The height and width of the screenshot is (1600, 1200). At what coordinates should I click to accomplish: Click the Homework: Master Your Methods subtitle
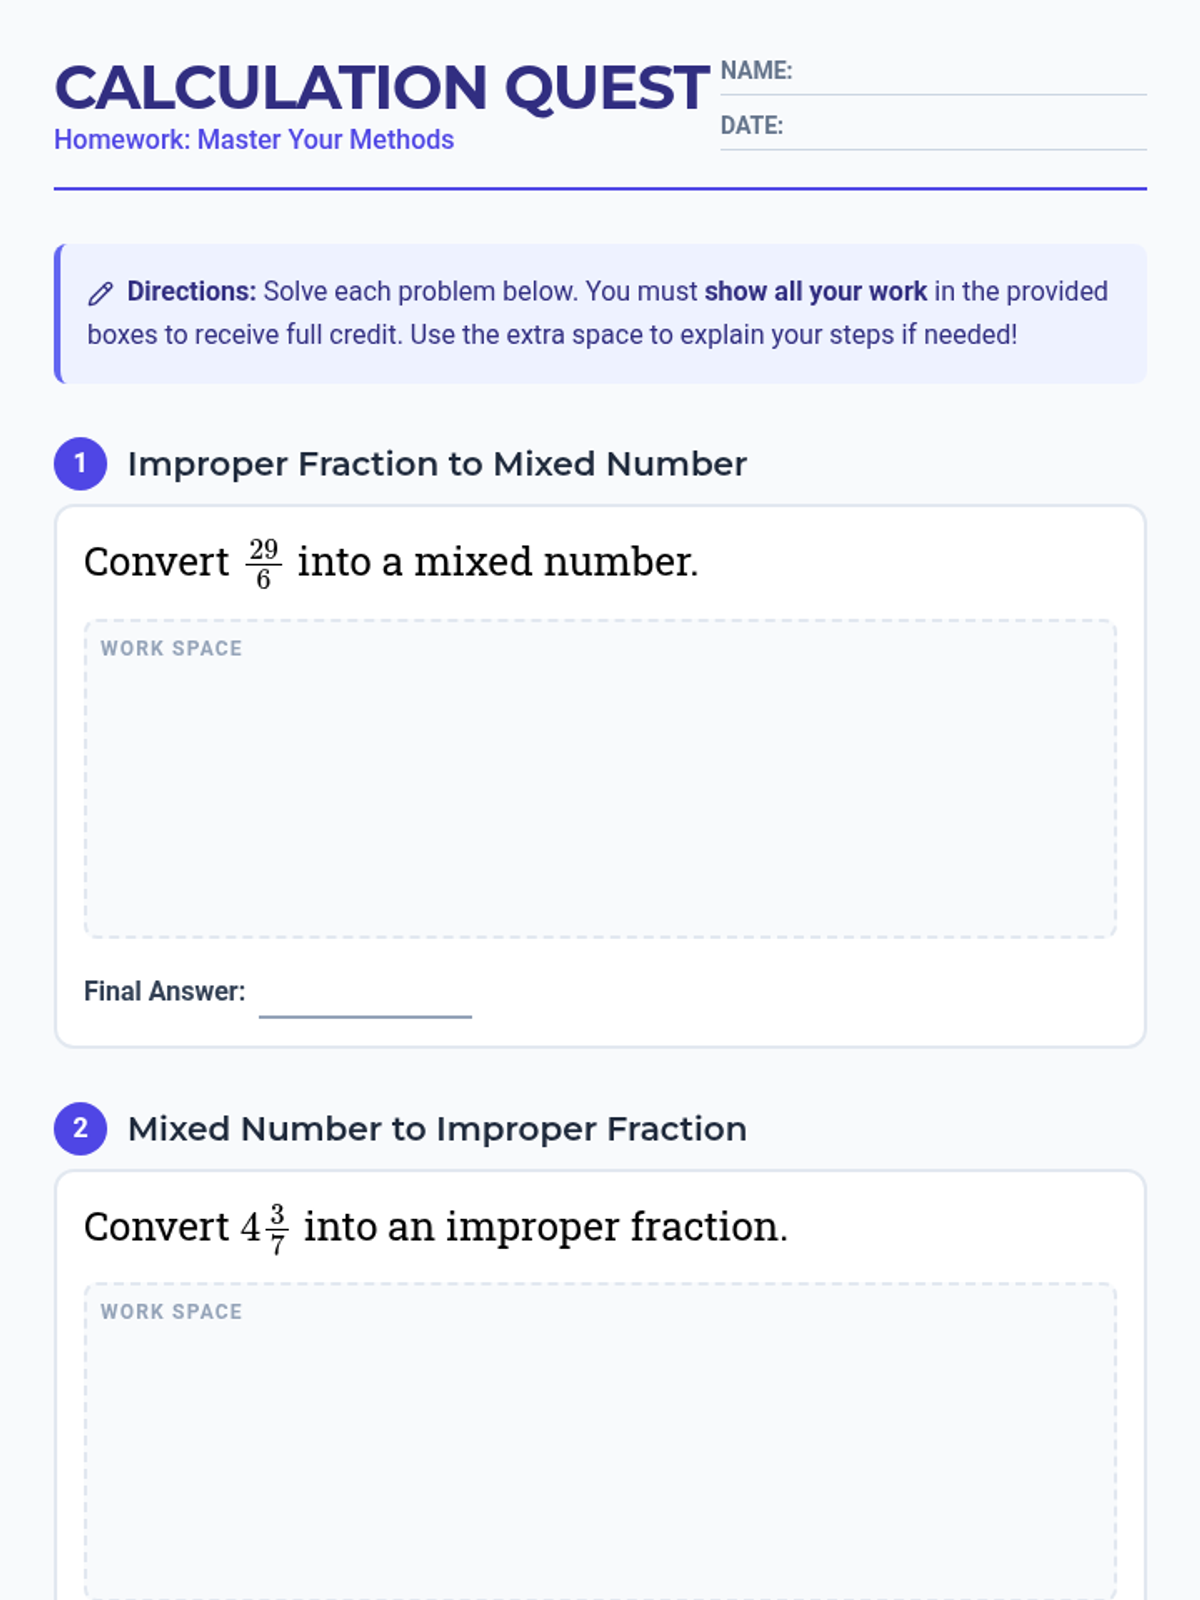coord(254,140)
